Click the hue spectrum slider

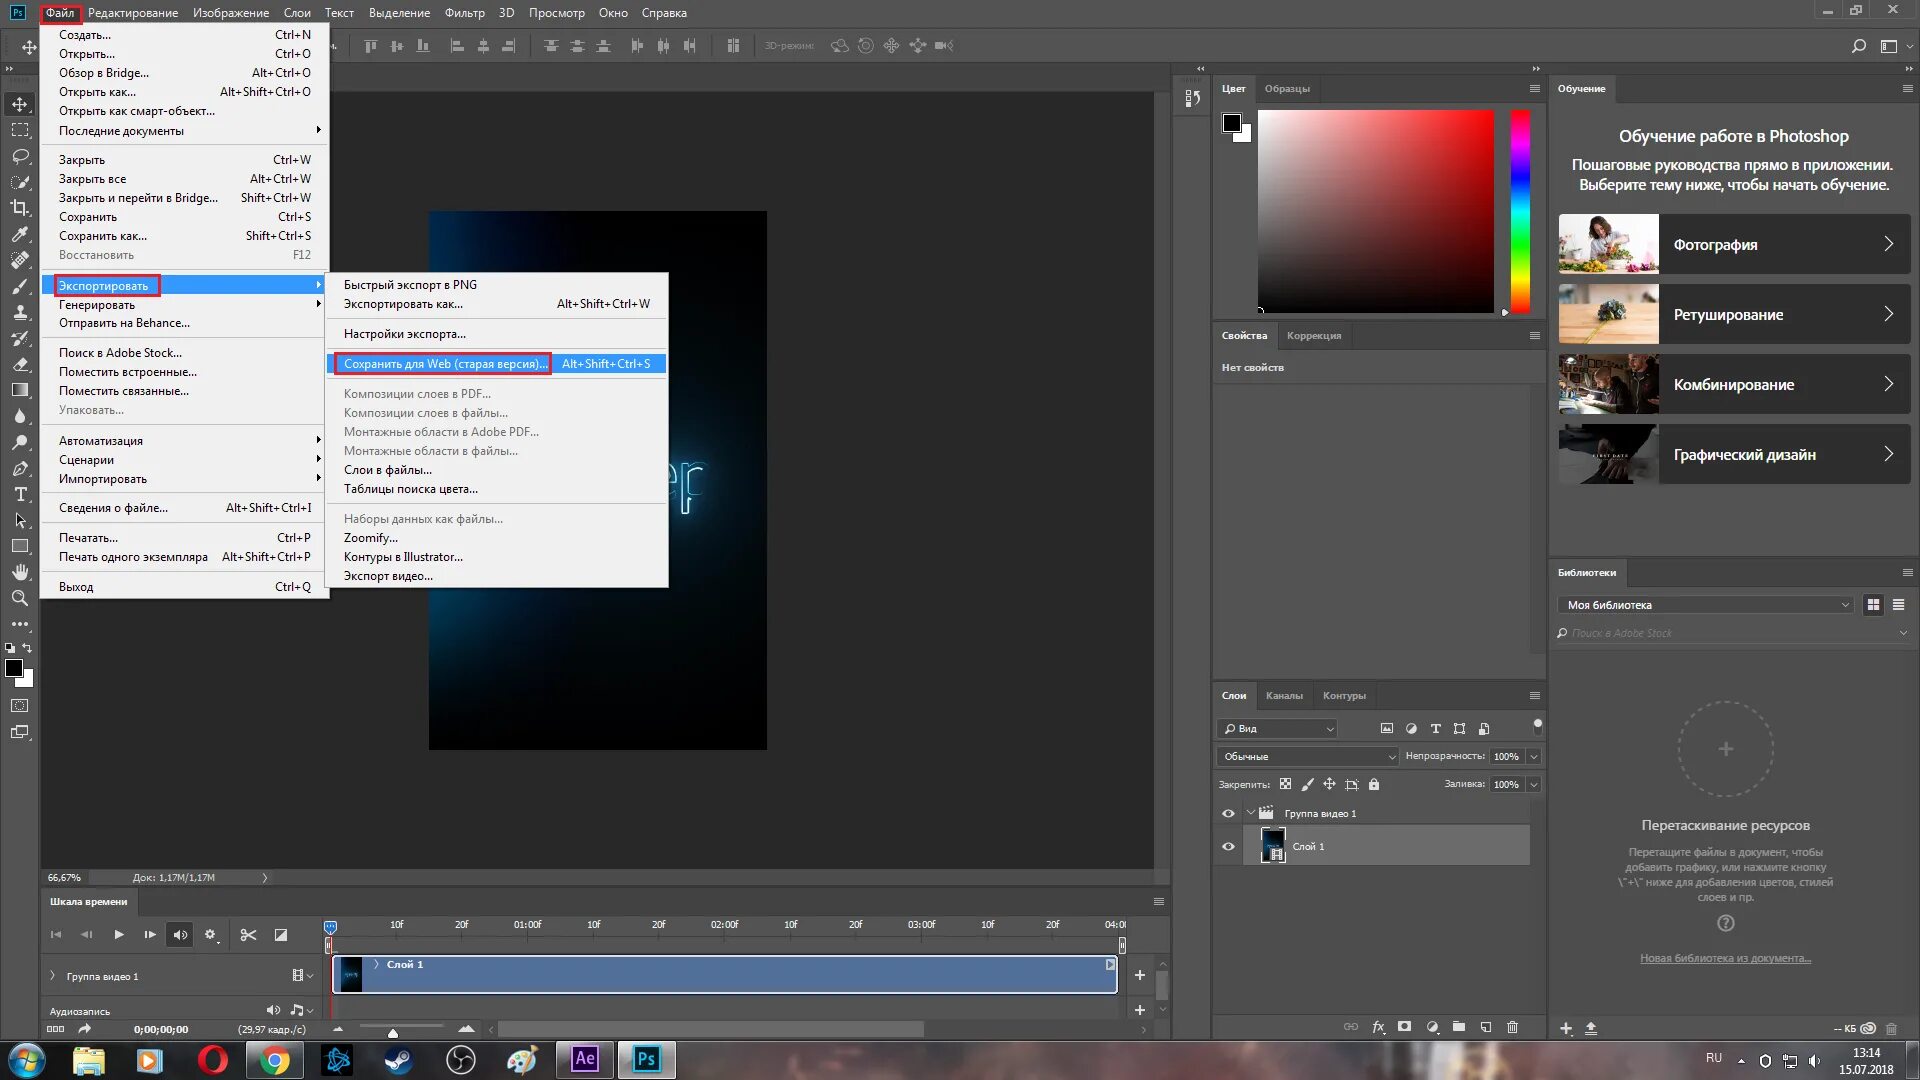pos(1520,211)
